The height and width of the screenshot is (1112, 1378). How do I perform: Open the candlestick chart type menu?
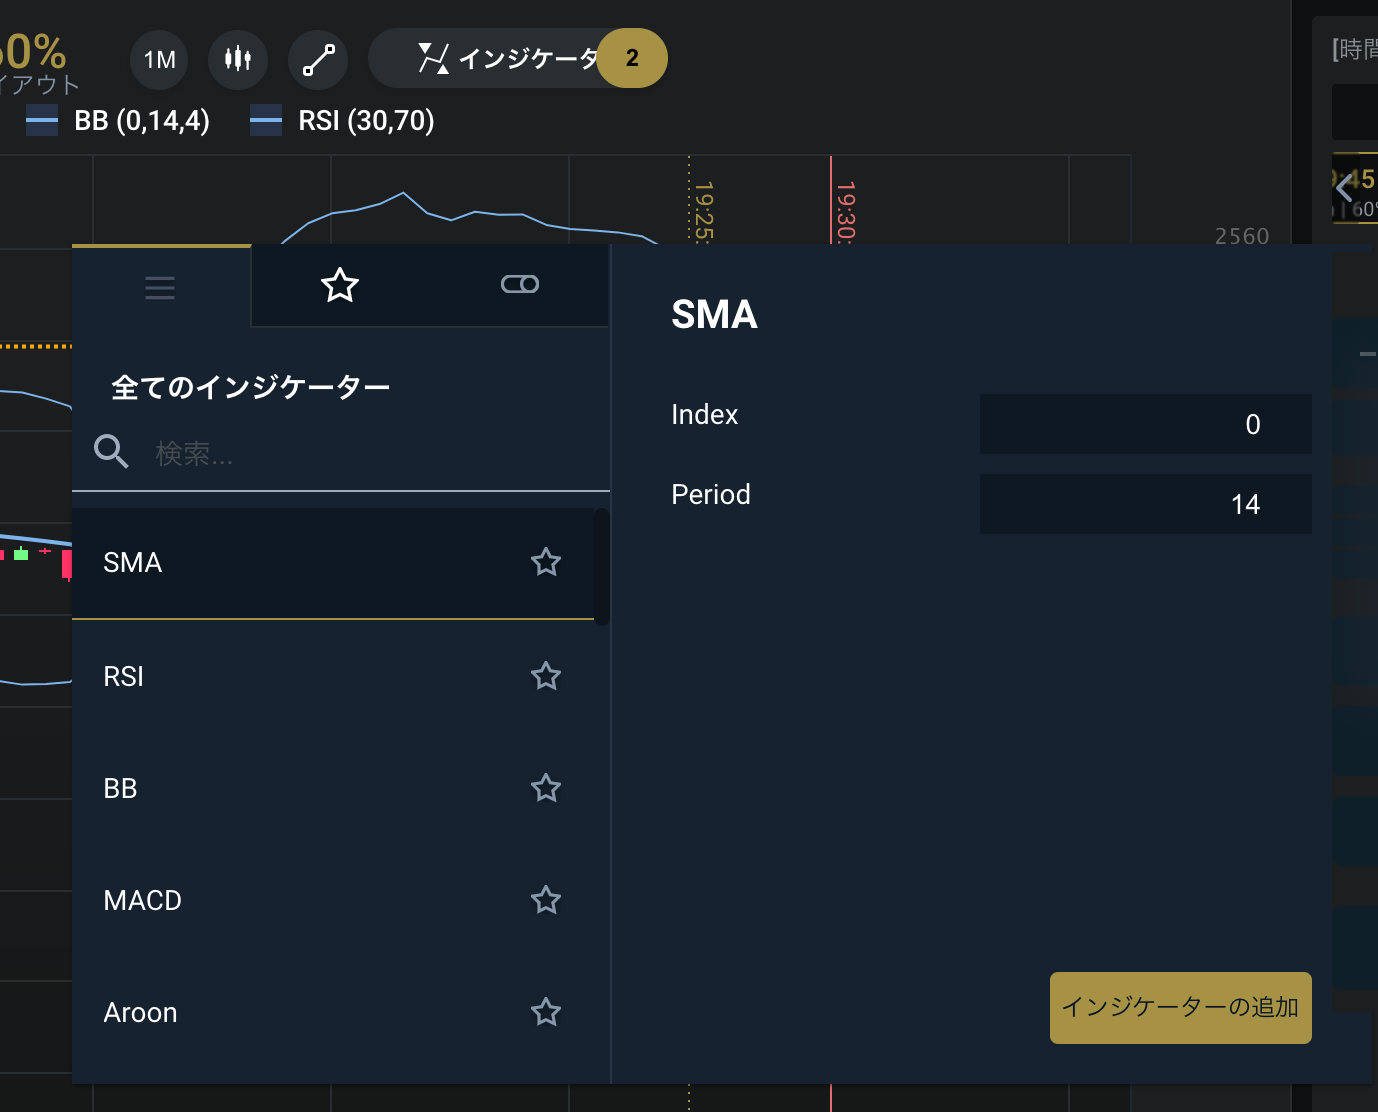click(x=237, y=60)
